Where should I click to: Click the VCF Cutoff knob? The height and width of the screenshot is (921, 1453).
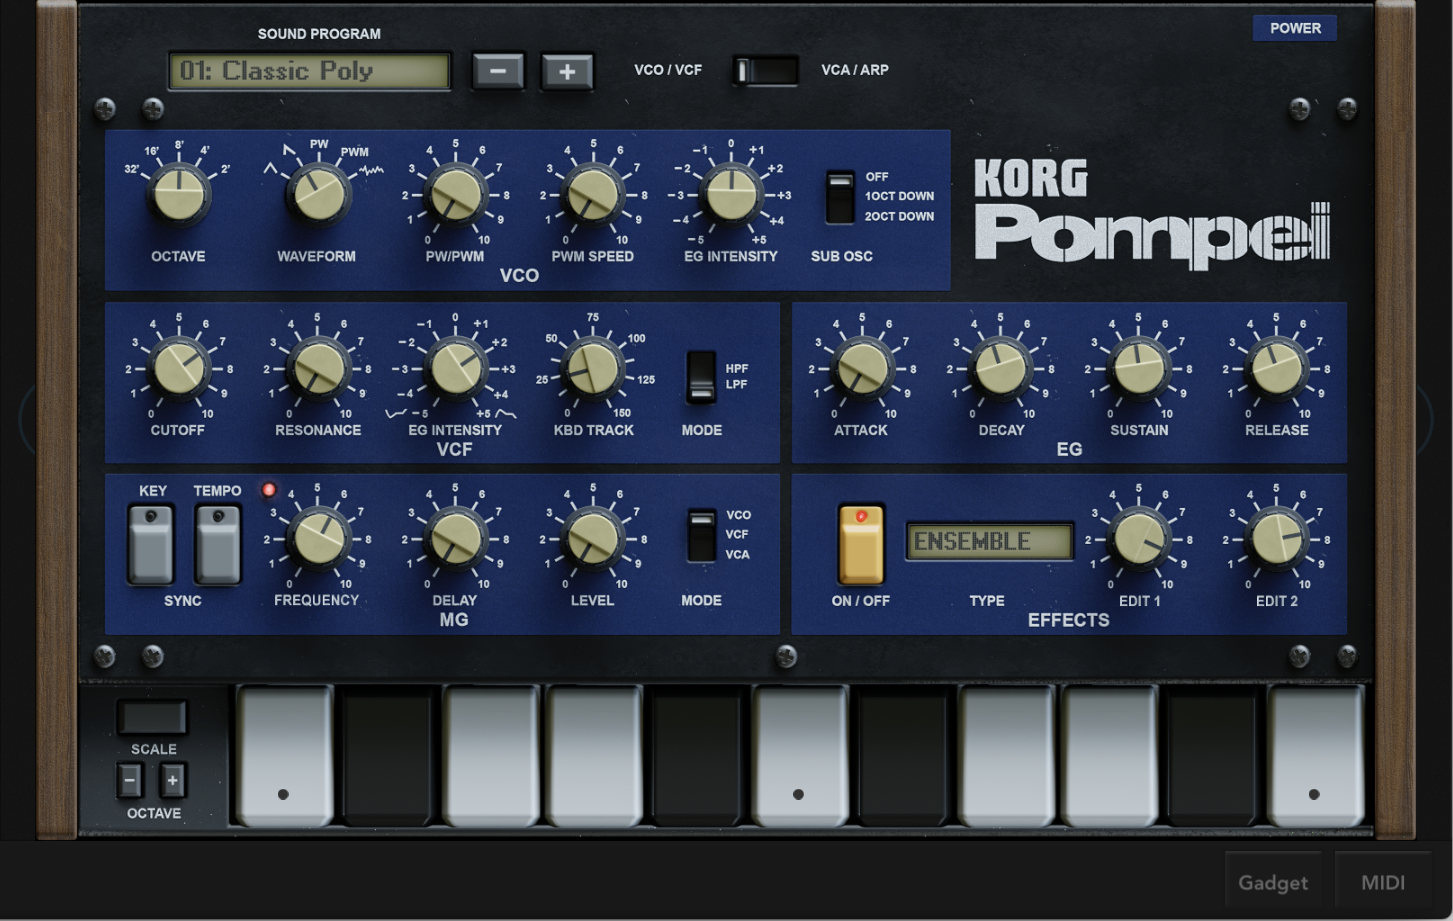[179, 368]
